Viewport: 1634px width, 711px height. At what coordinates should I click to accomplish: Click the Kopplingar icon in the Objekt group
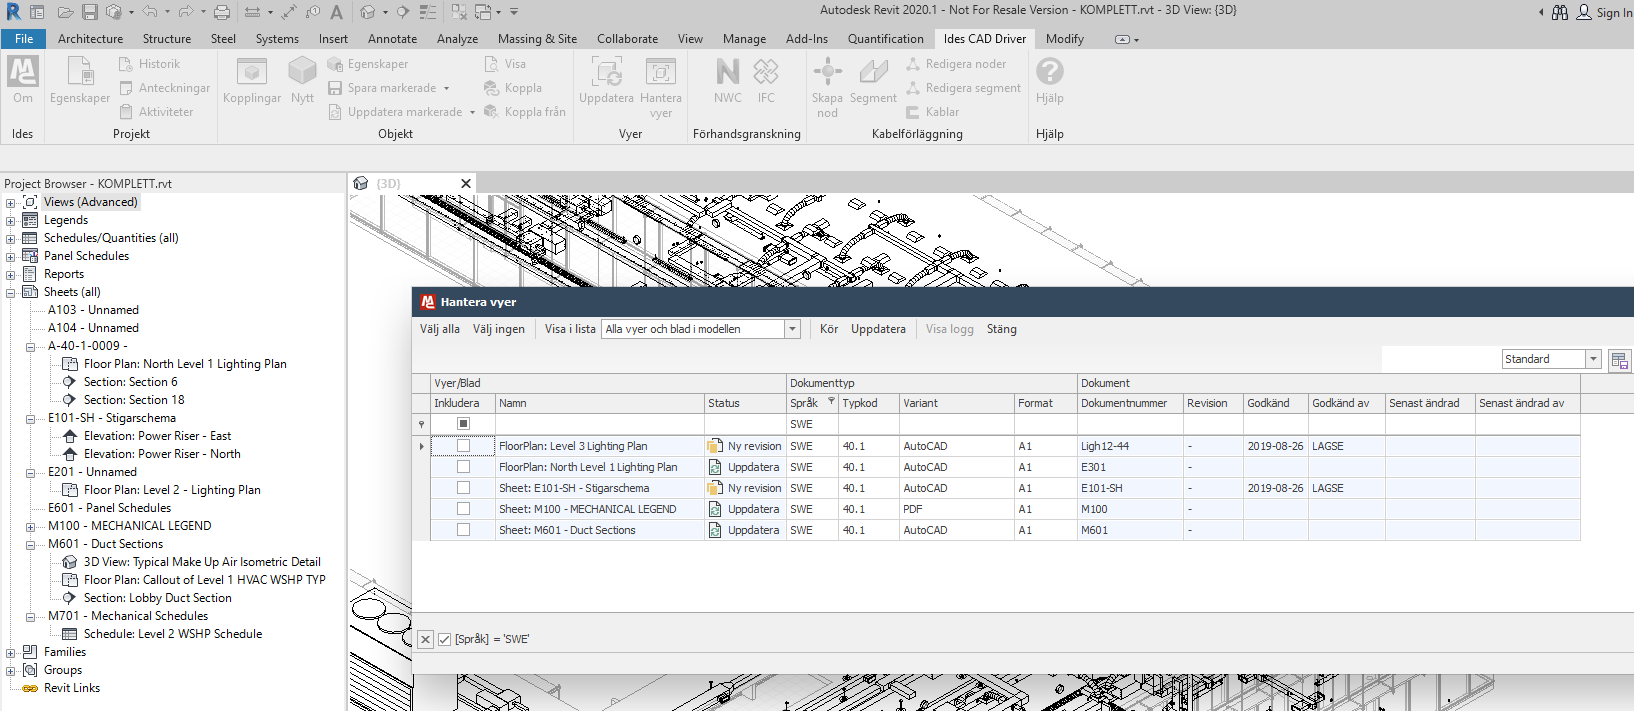click(251, 72)
